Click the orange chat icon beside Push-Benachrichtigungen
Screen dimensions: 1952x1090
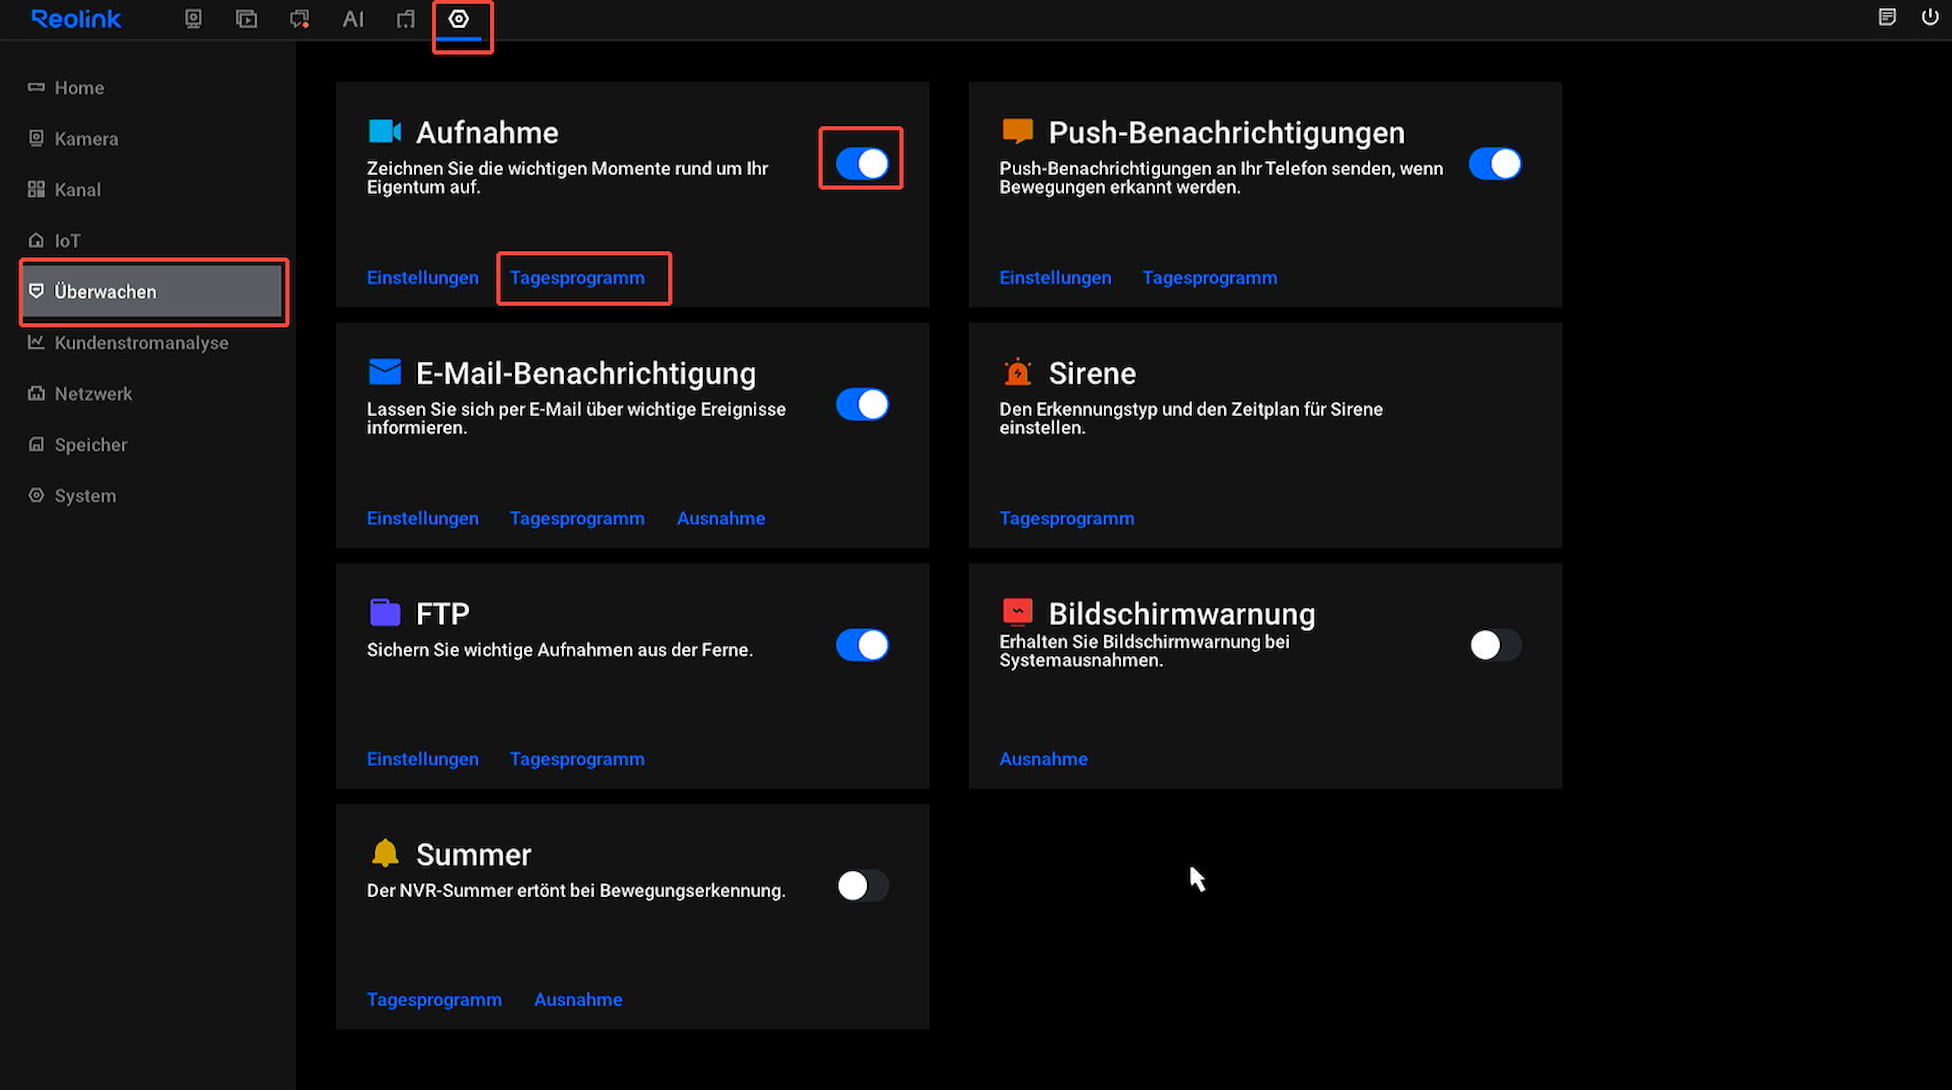1017,131
